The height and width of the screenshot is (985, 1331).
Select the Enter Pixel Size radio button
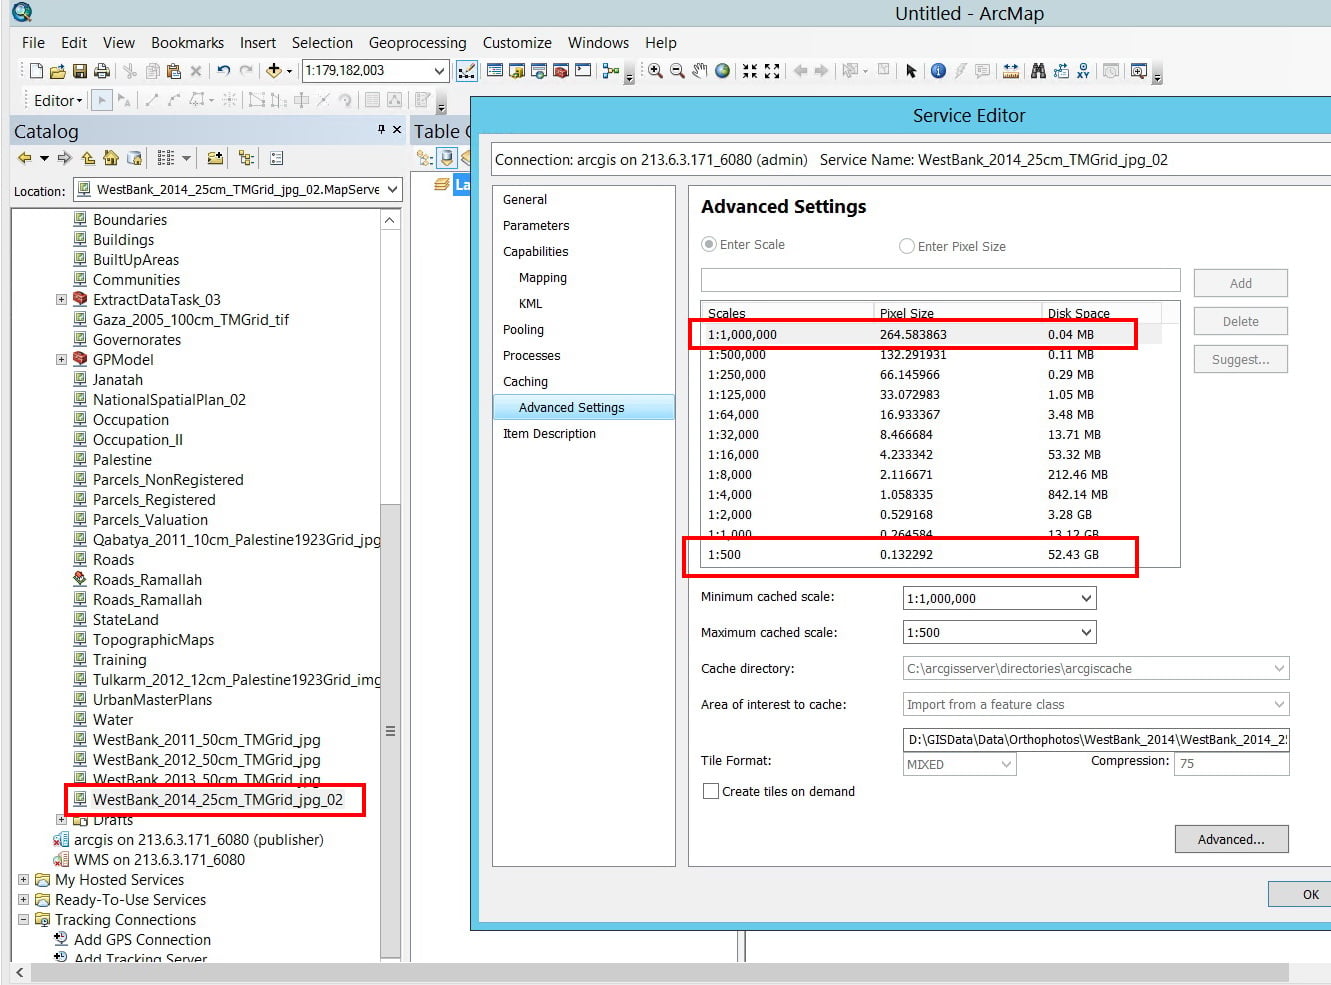click(907, 246)
